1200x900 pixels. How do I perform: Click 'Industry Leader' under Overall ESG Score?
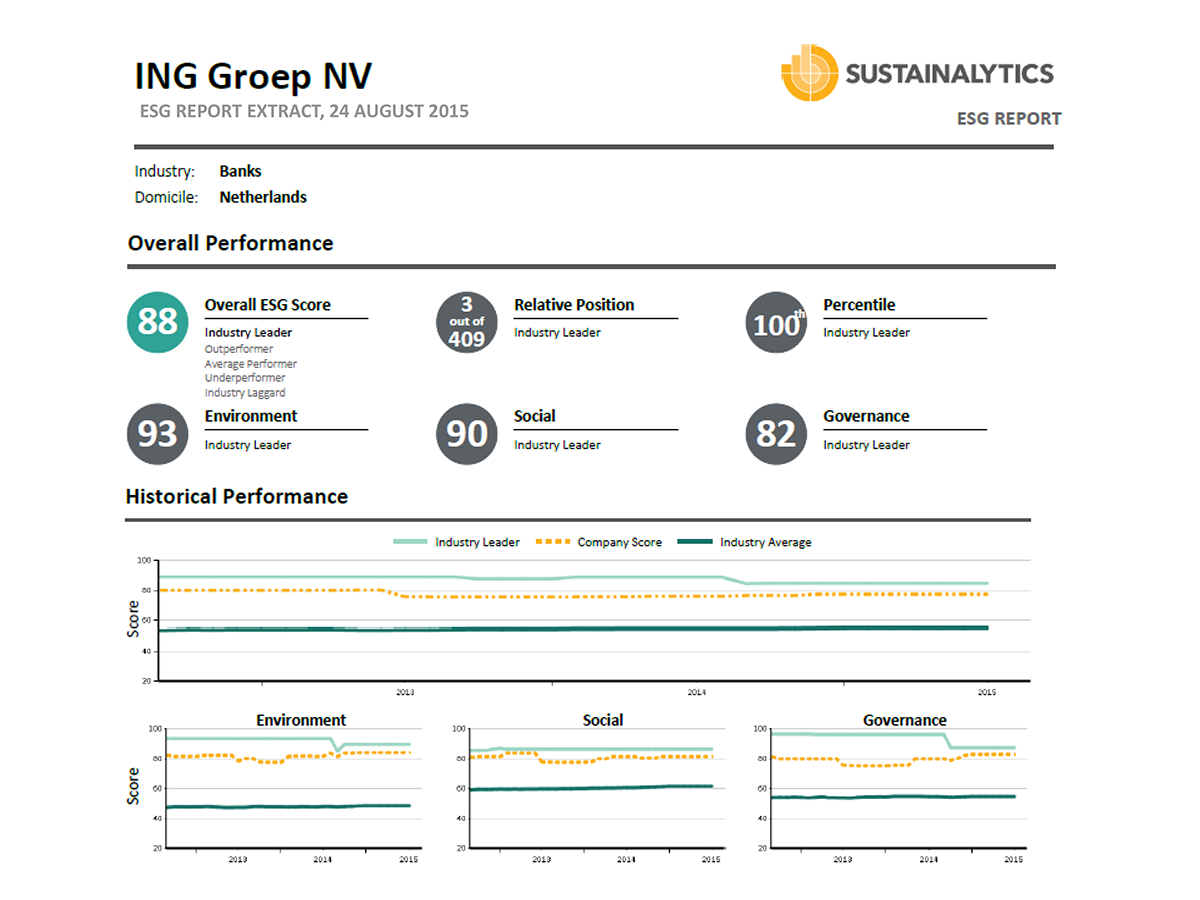[x=249, y=333]
